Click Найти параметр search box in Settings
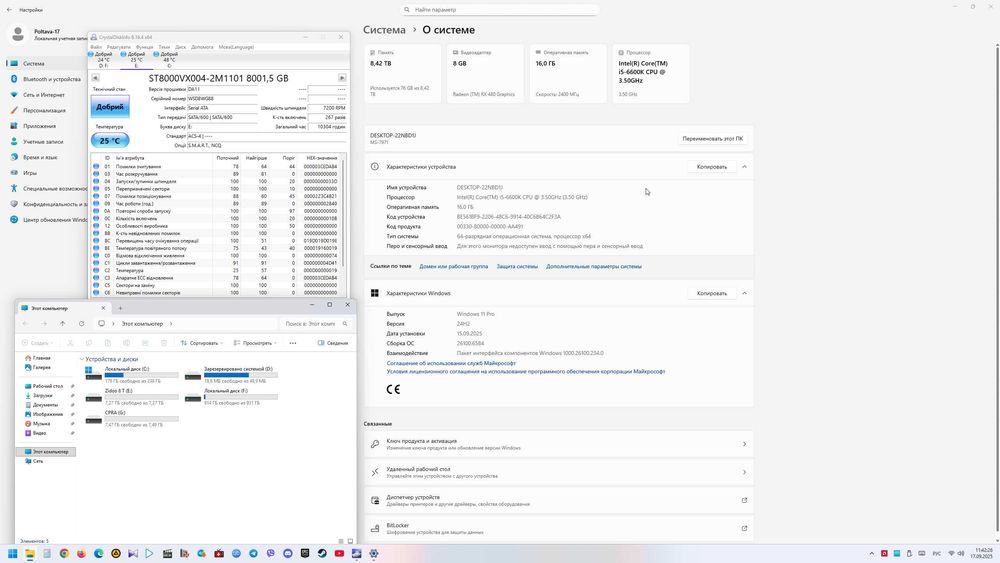1000x563 pixels. (x=501, y=10)
